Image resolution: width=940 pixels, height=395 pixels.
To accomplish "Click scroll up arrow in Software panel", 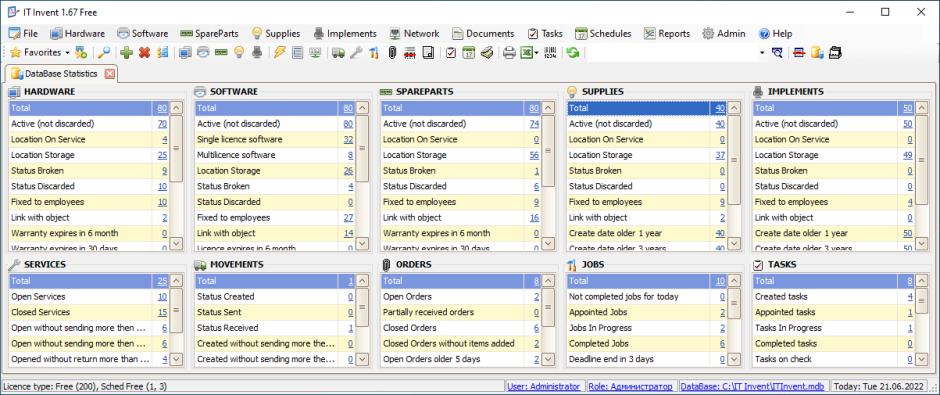I will point(362,108).
